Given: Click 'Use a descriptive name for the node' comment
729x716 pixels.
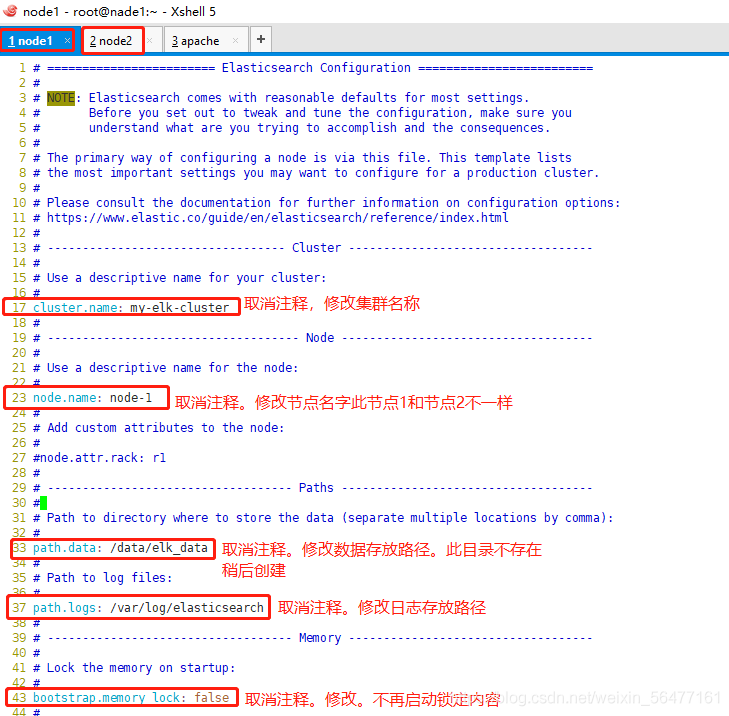Looking at the screenshot, I should pyautogui.click(x=172, y=368).
